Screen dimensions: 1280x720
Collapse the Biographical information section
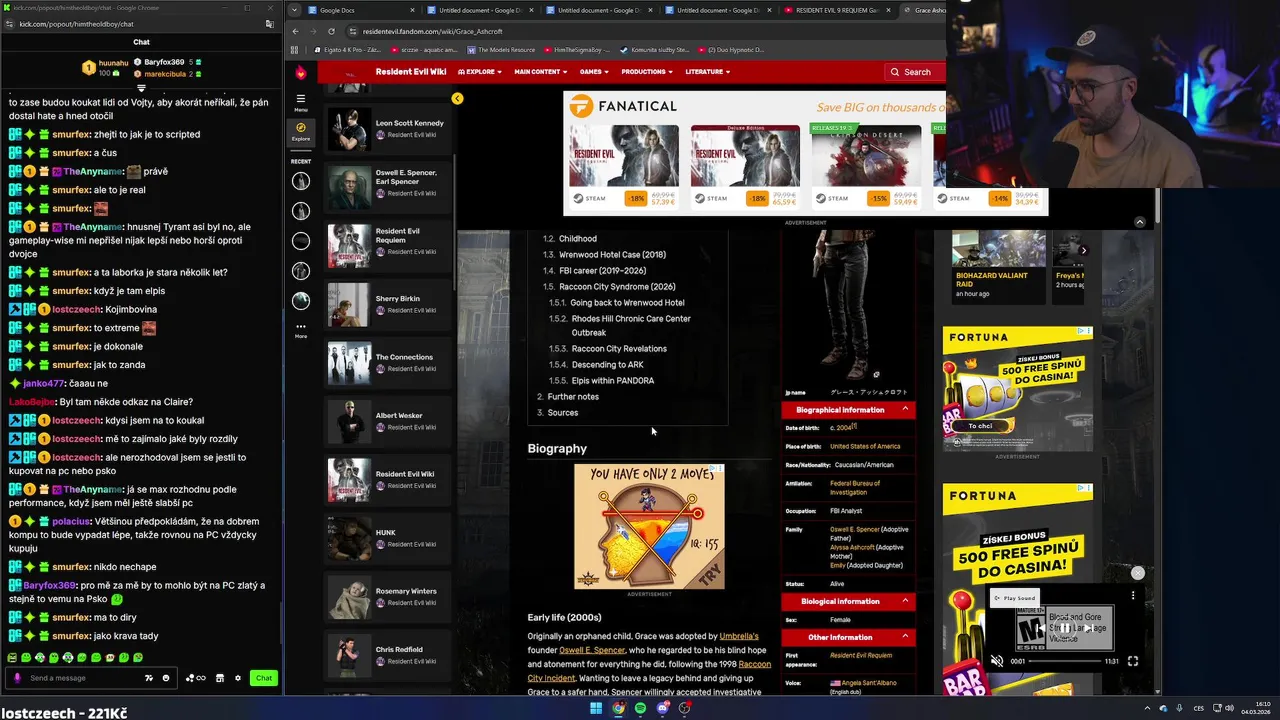[905, 409]
